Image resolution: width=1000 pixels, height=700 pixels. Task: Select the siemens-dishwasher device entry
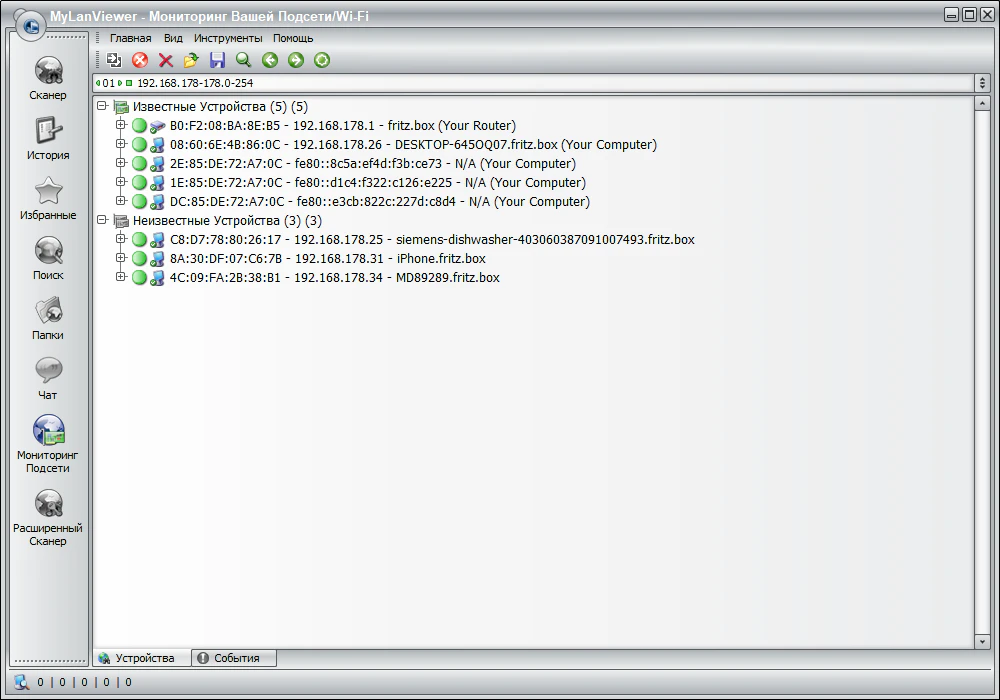coord(430,240)
